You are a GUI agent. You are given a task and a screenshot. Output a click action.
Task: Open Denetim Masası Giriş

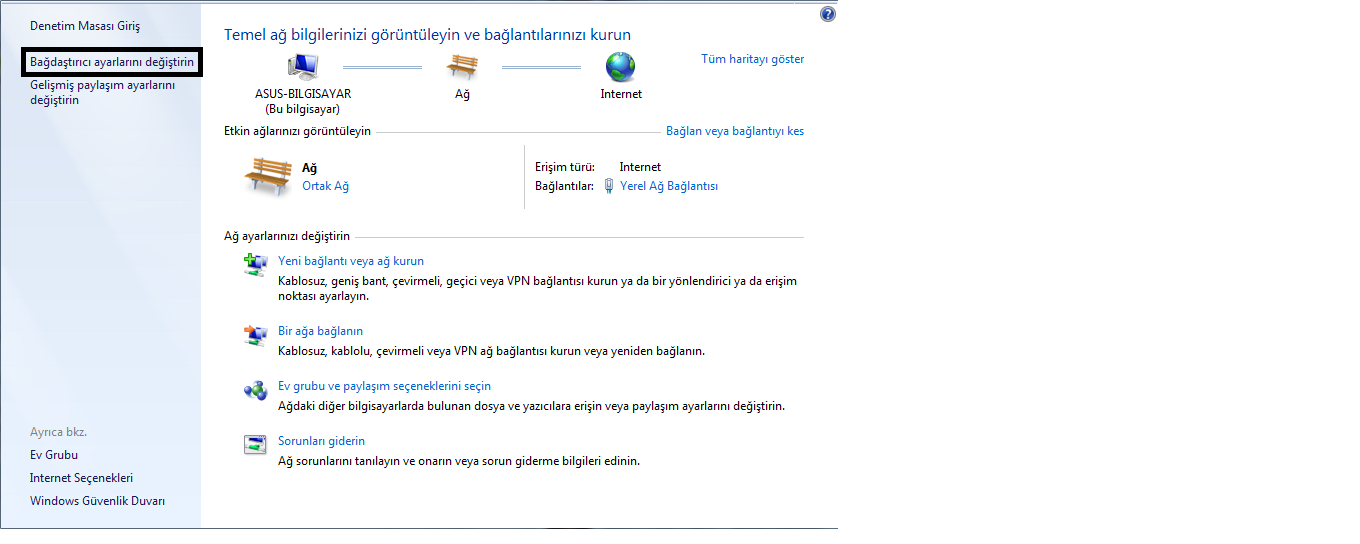pos(85,25)
